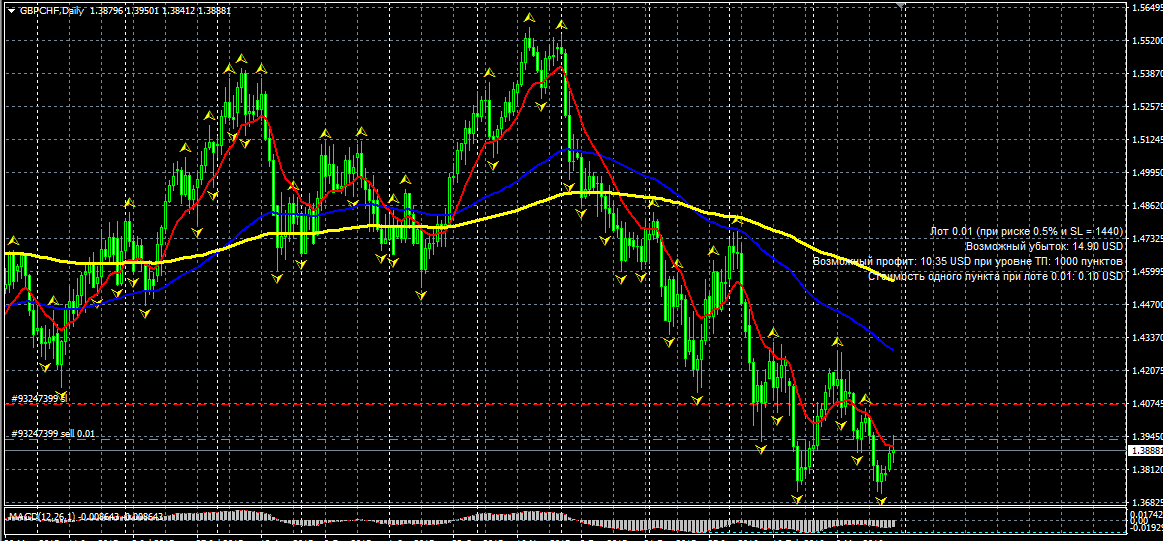Click the Стоимость одного пункта text line

click(x=995, y=276)
